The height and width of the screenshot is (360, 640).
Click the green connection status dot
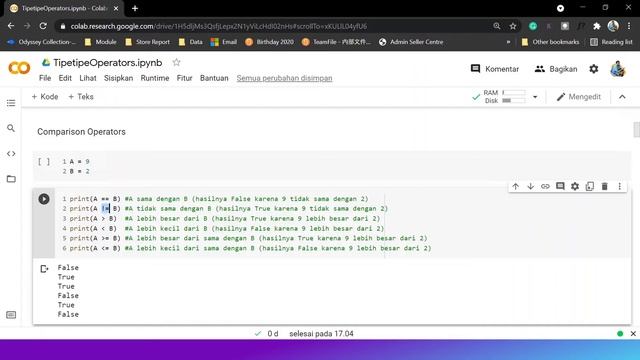(620, 333)
